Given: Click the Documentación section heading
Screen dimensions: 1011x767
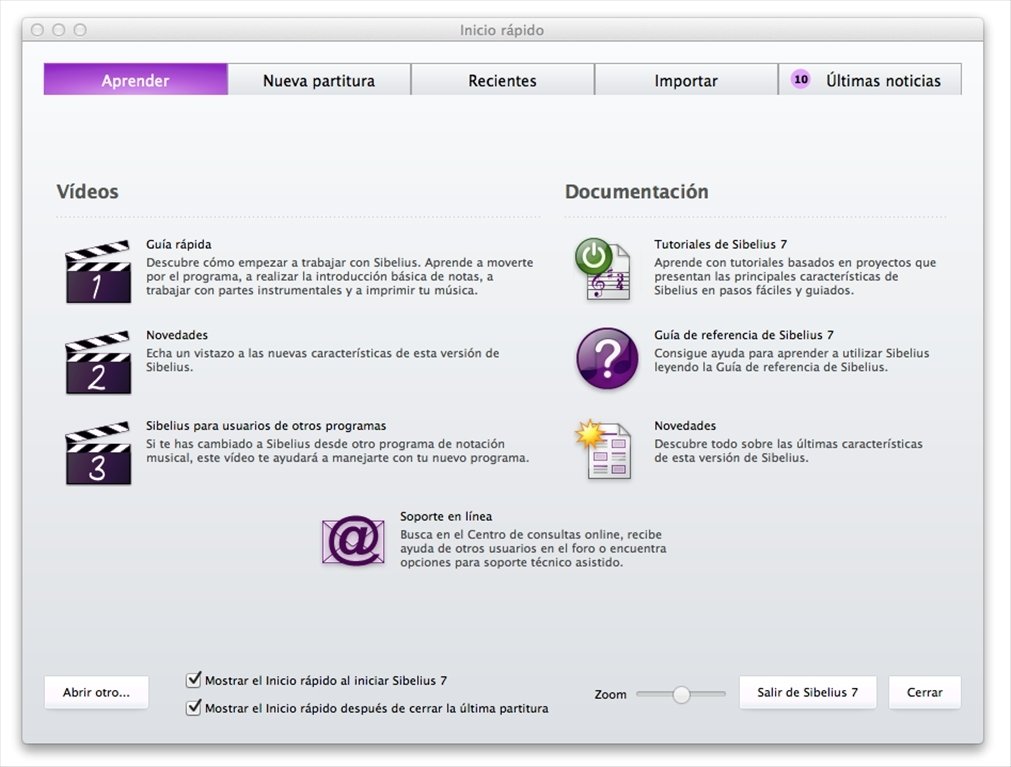Looking at the screenshot, I should point(636,191).
